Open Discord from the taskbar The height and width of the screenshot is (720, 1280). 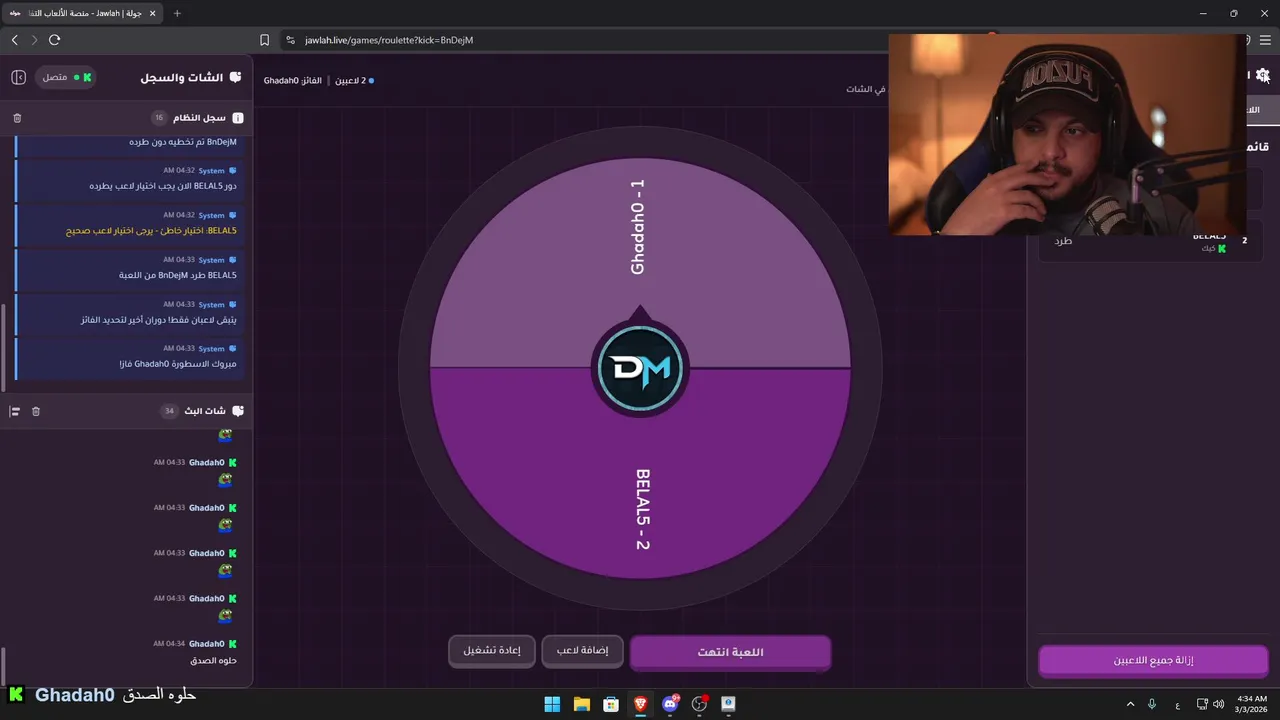[670, 704]
